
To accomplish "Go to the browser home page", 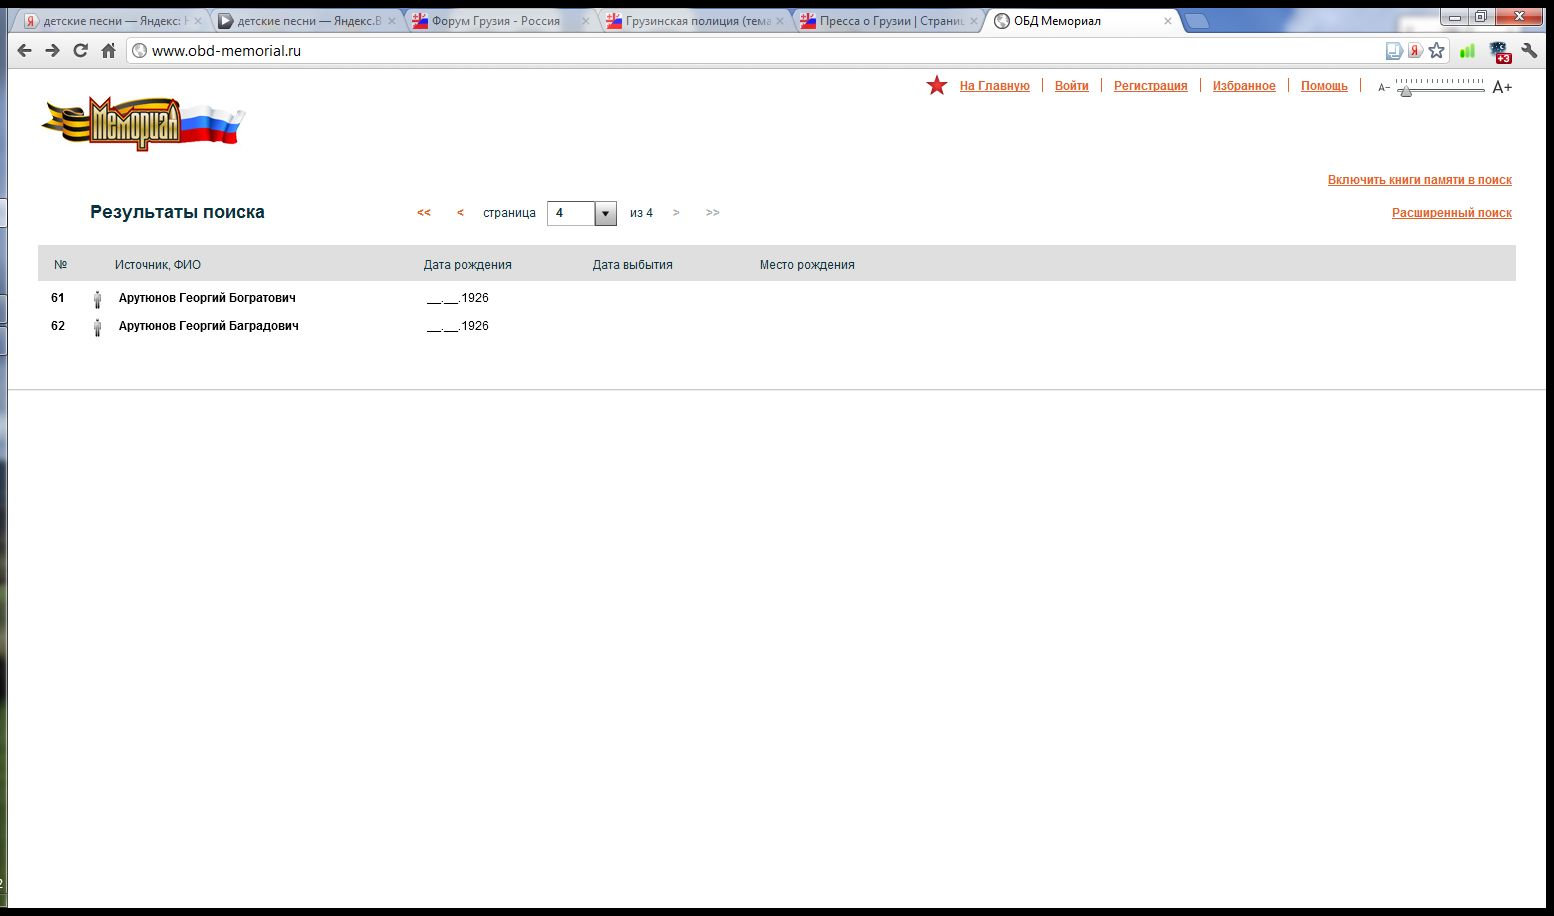I will coord(108,51).
